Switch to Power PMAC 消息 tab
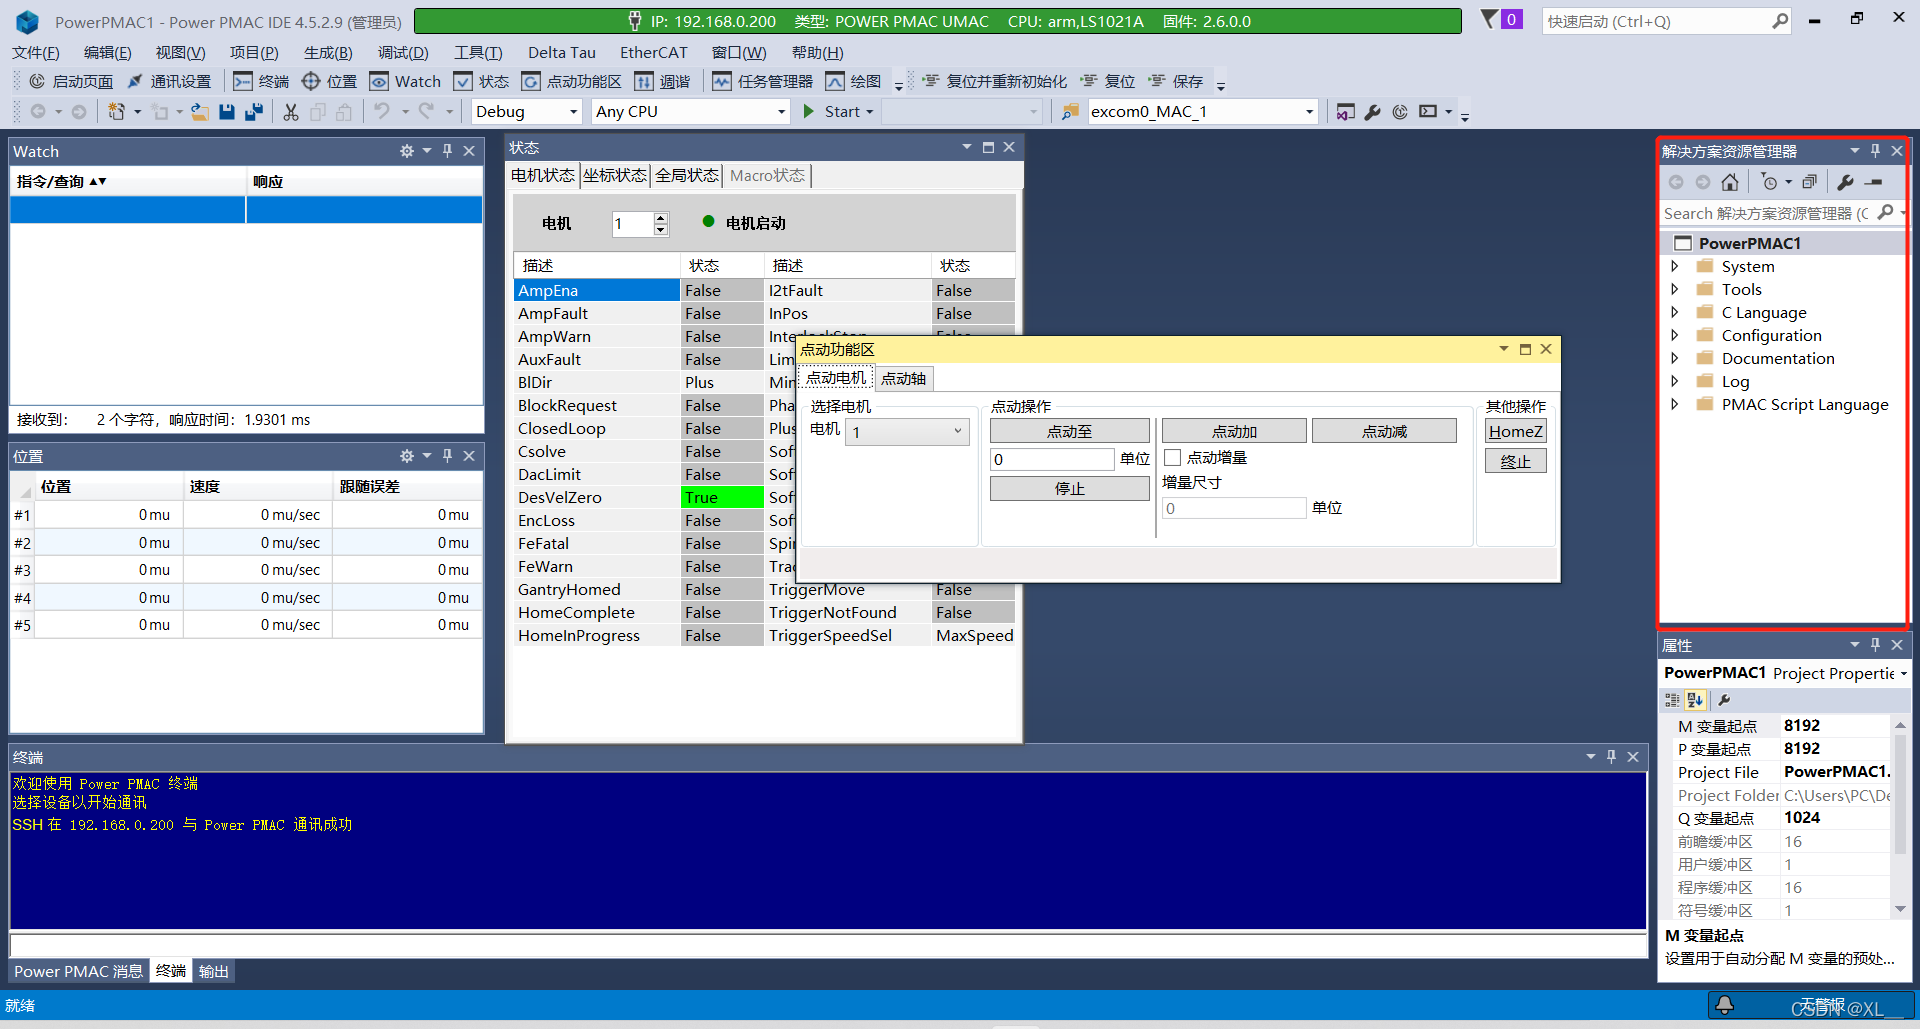 click(x=79, y=971)
